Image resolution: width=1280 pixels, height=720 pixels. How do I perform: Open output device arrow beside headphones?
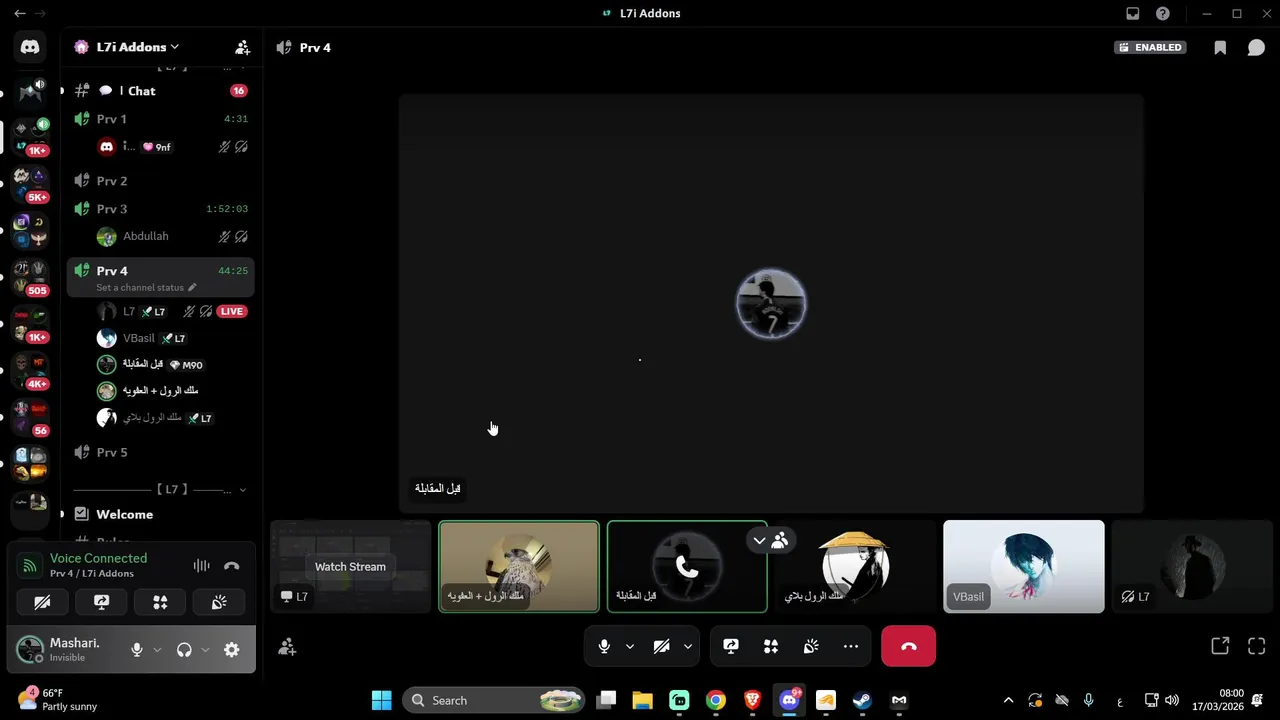(x=205, y=650)
